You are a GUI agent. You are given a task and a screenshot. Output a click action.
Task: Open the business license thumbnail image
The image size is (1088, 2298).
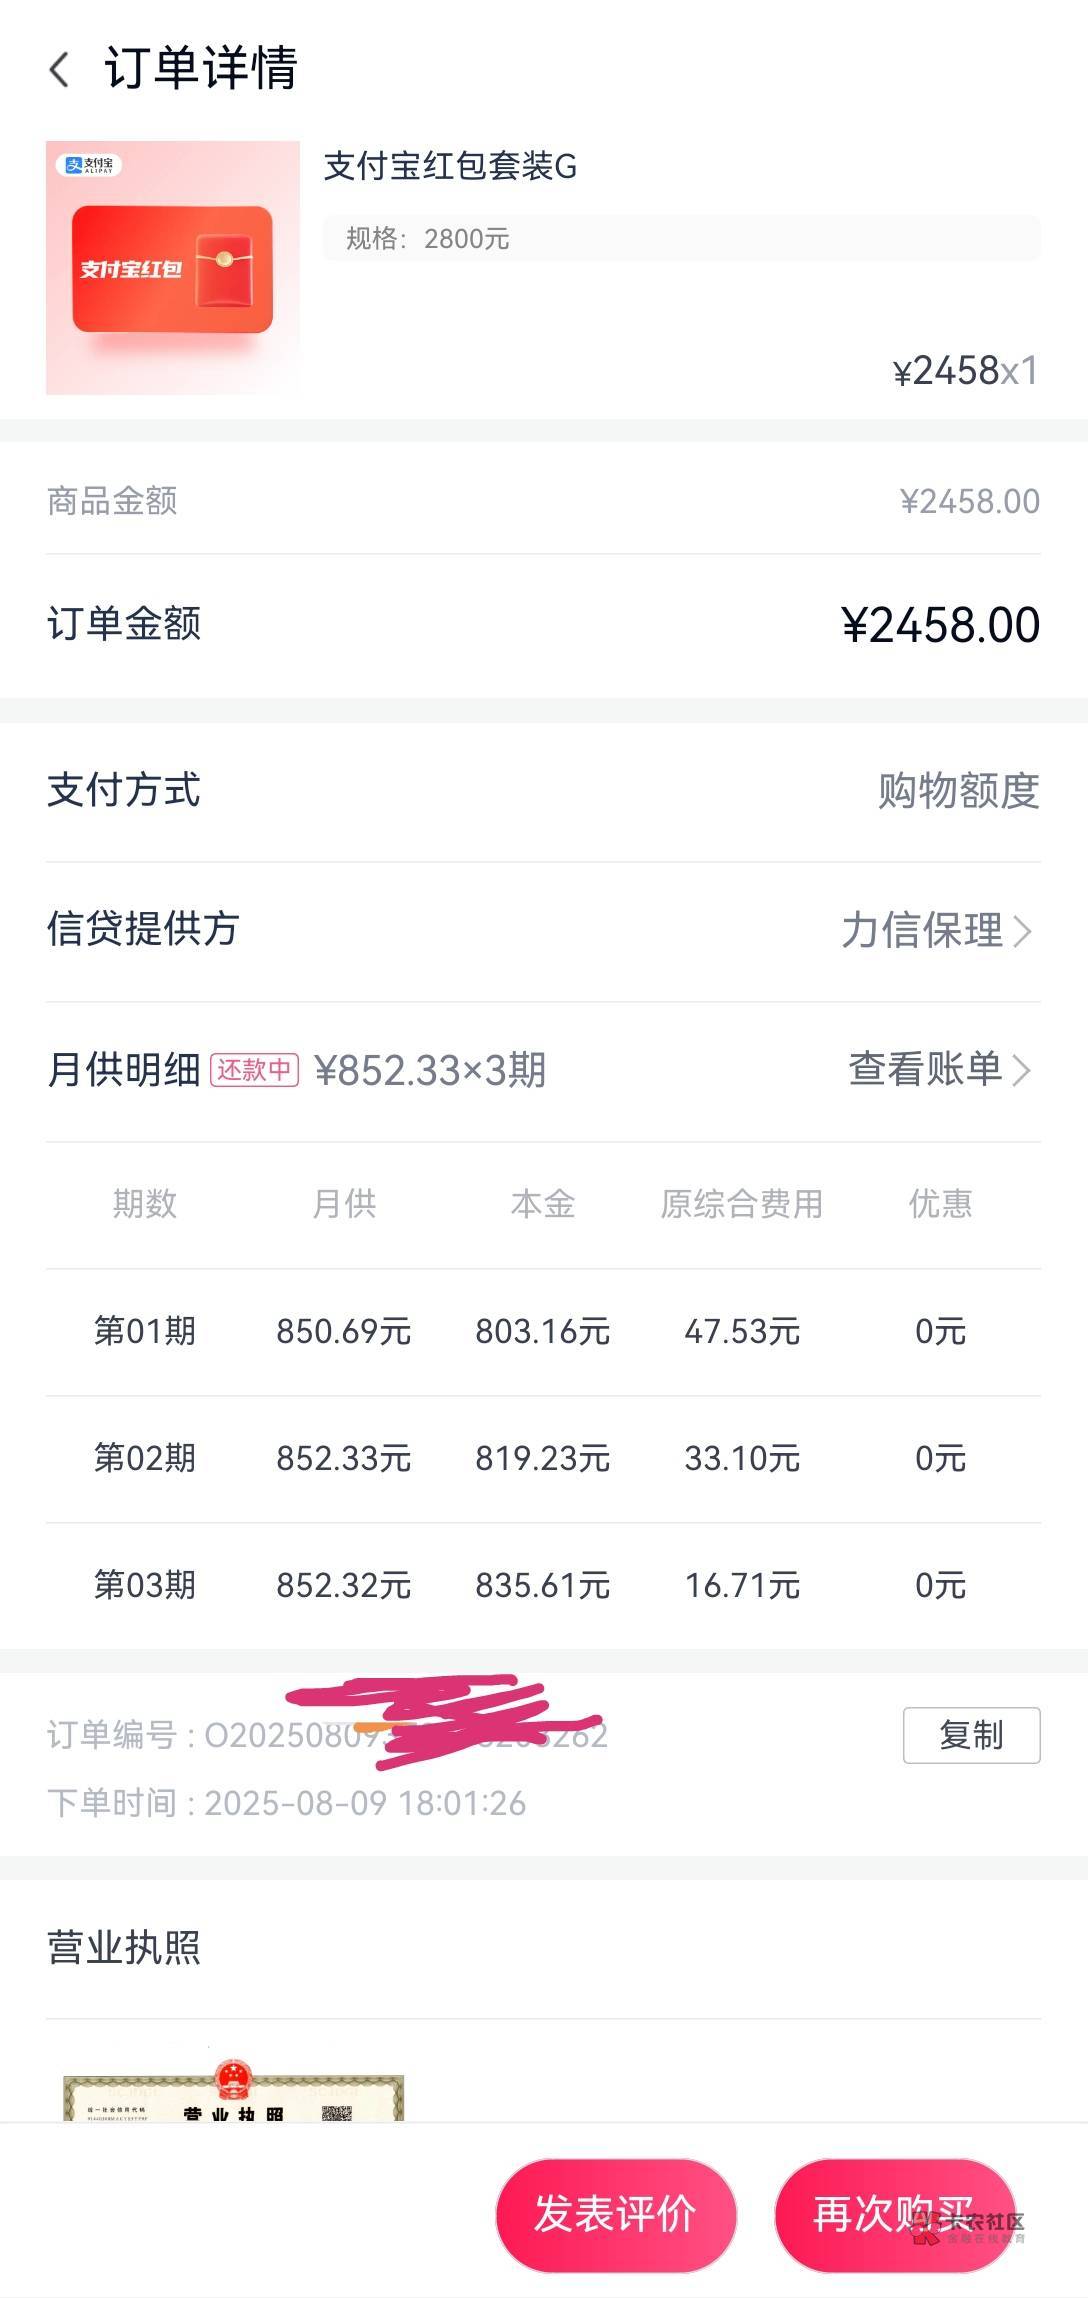[x=233, y=2097]
